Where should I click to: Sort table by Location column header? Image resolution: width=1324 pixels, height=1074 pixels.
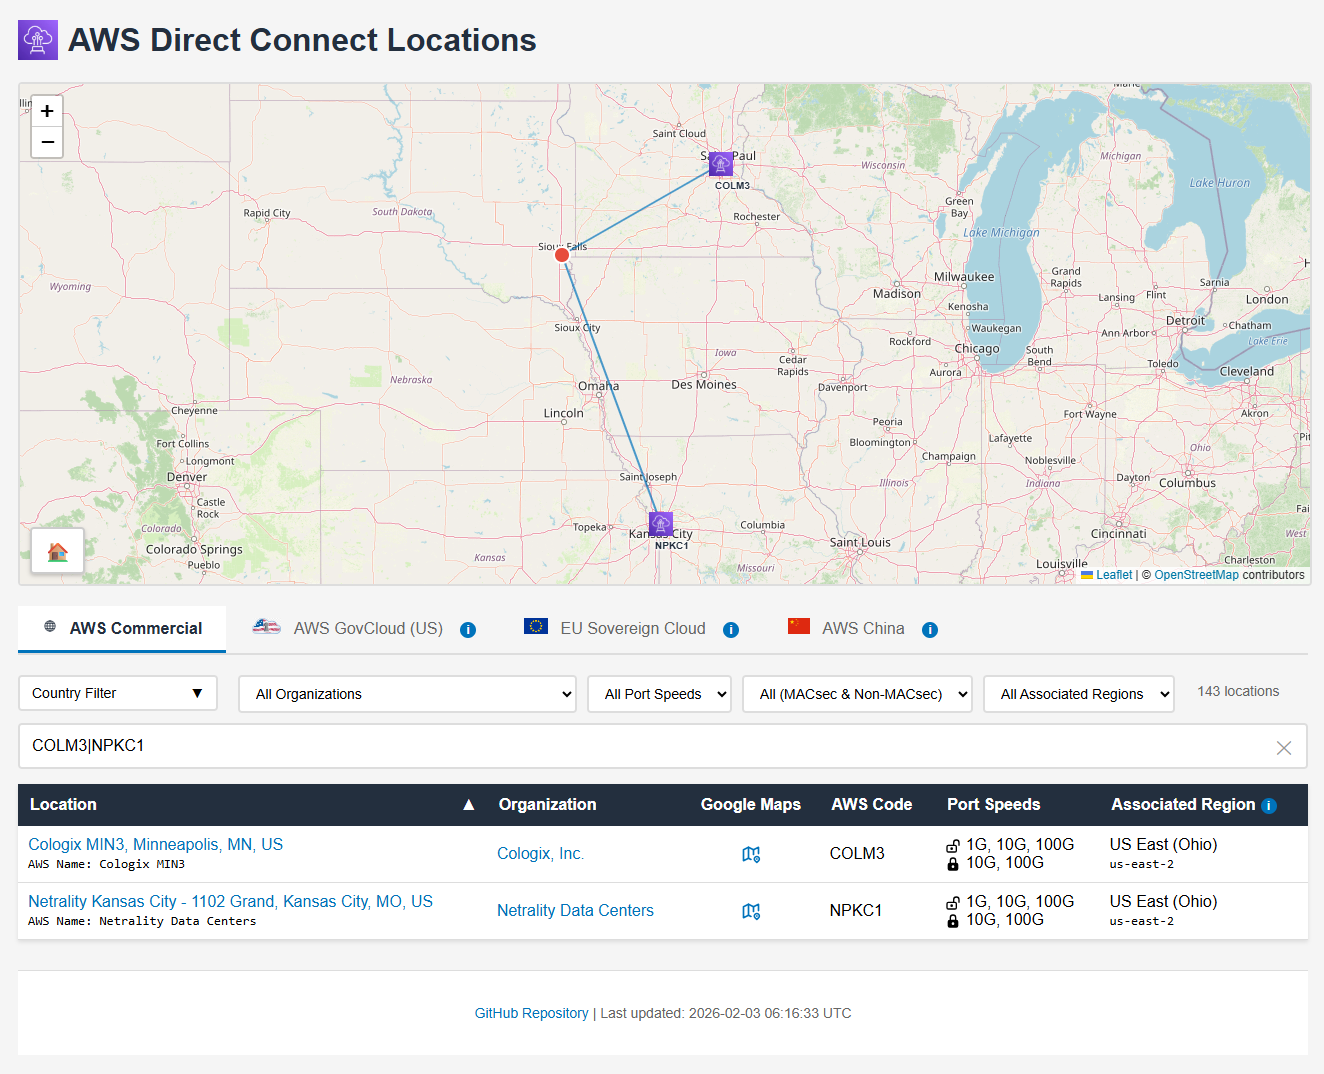[x=63, y=804]
